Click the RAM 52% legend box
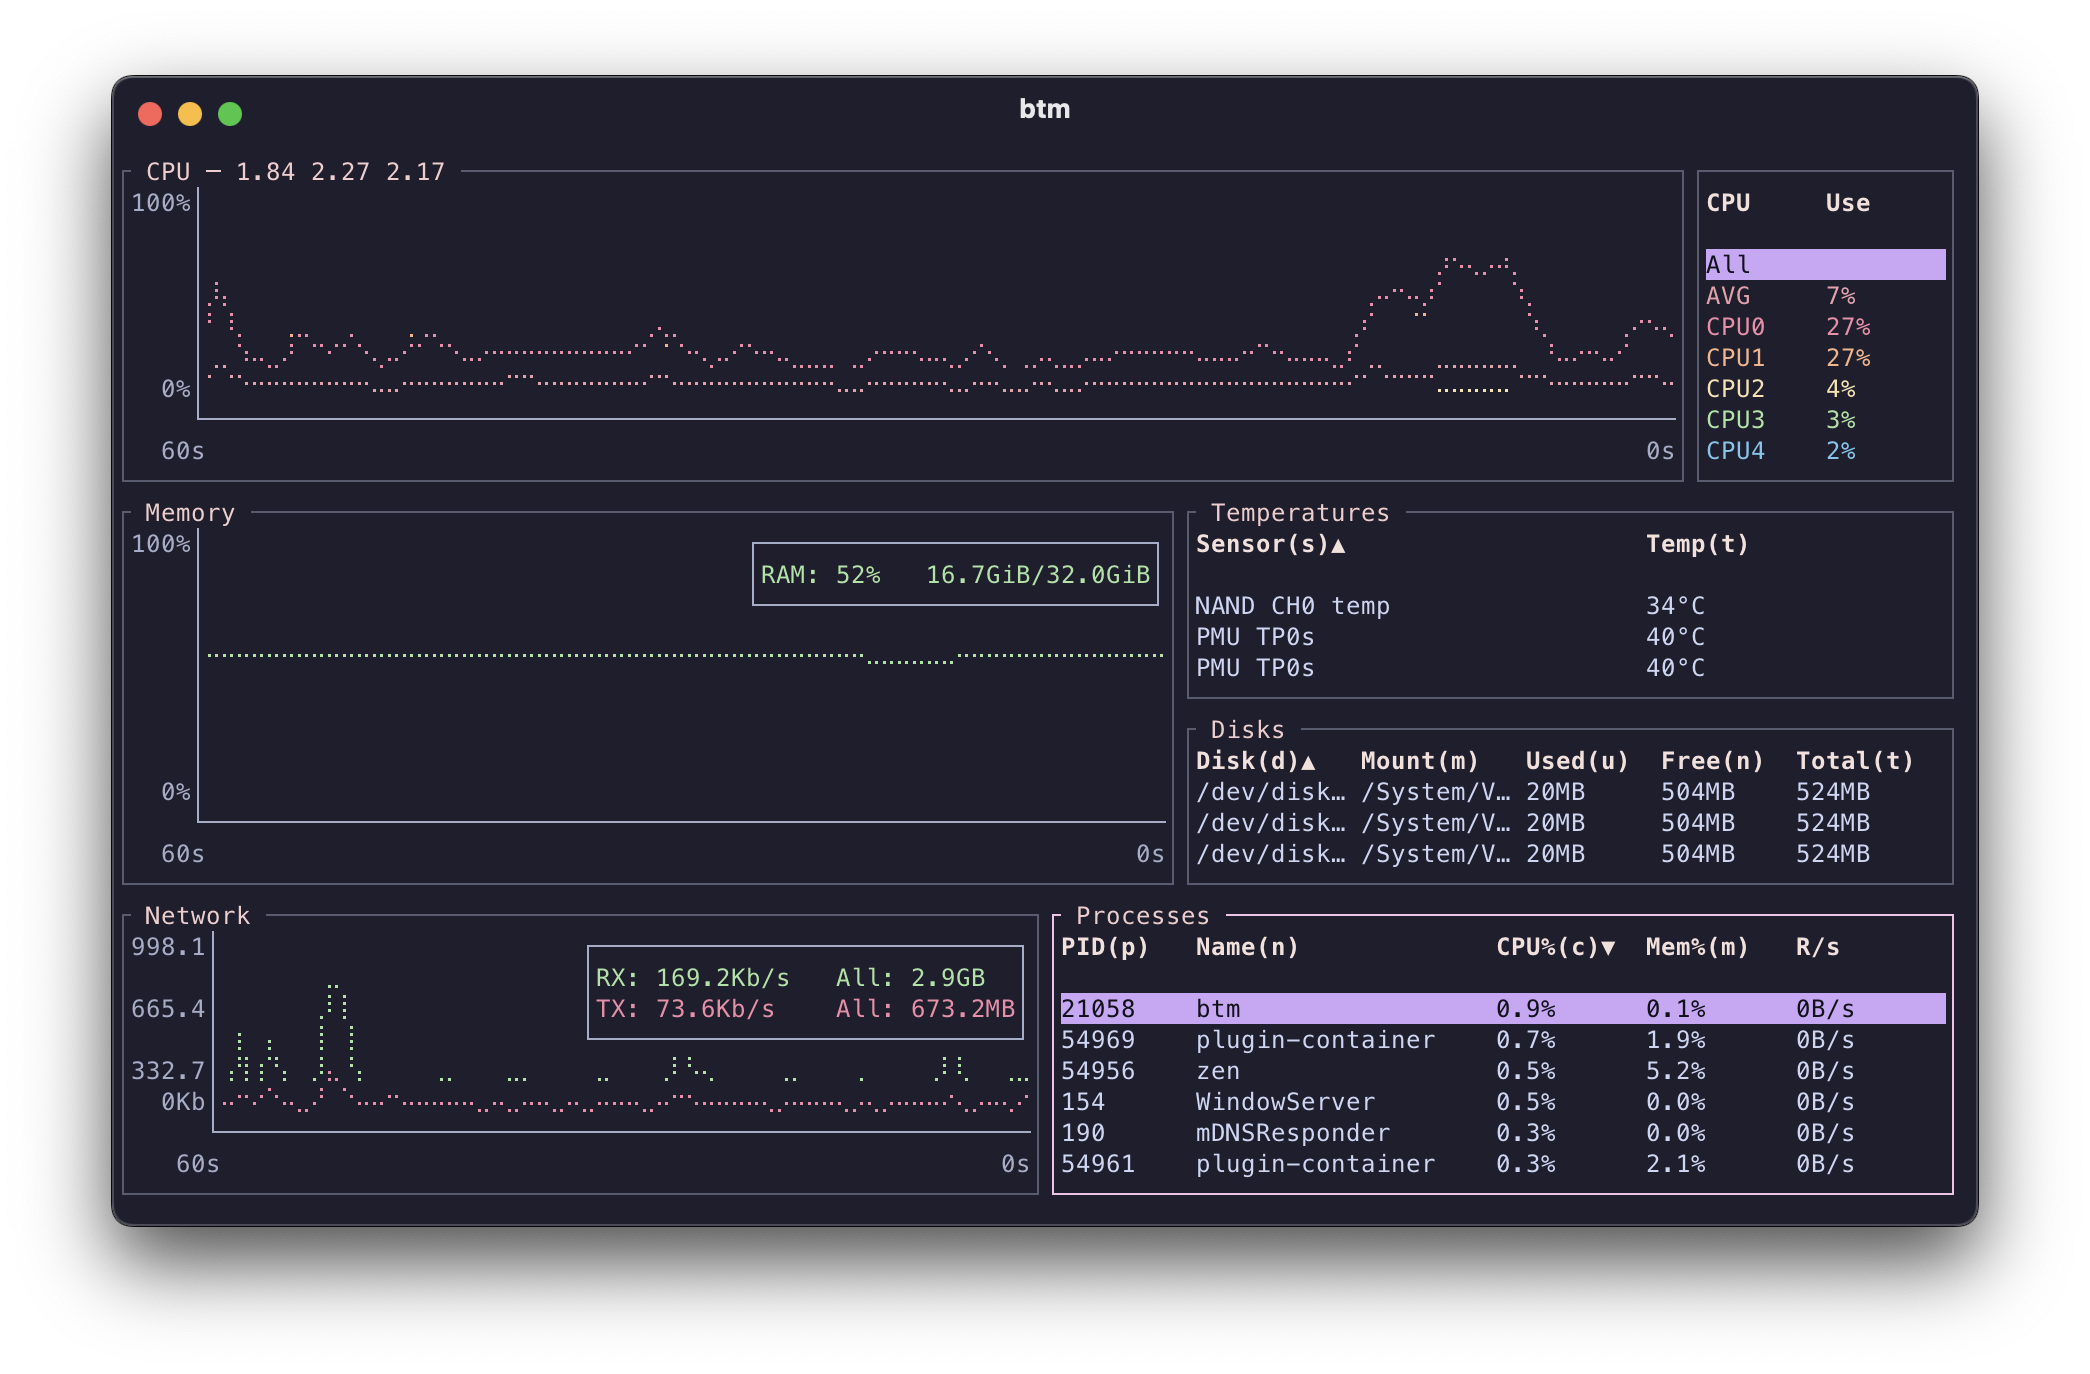This screenshot has width=2090, height=1374. pyautogui.click(x=955, y=575)
